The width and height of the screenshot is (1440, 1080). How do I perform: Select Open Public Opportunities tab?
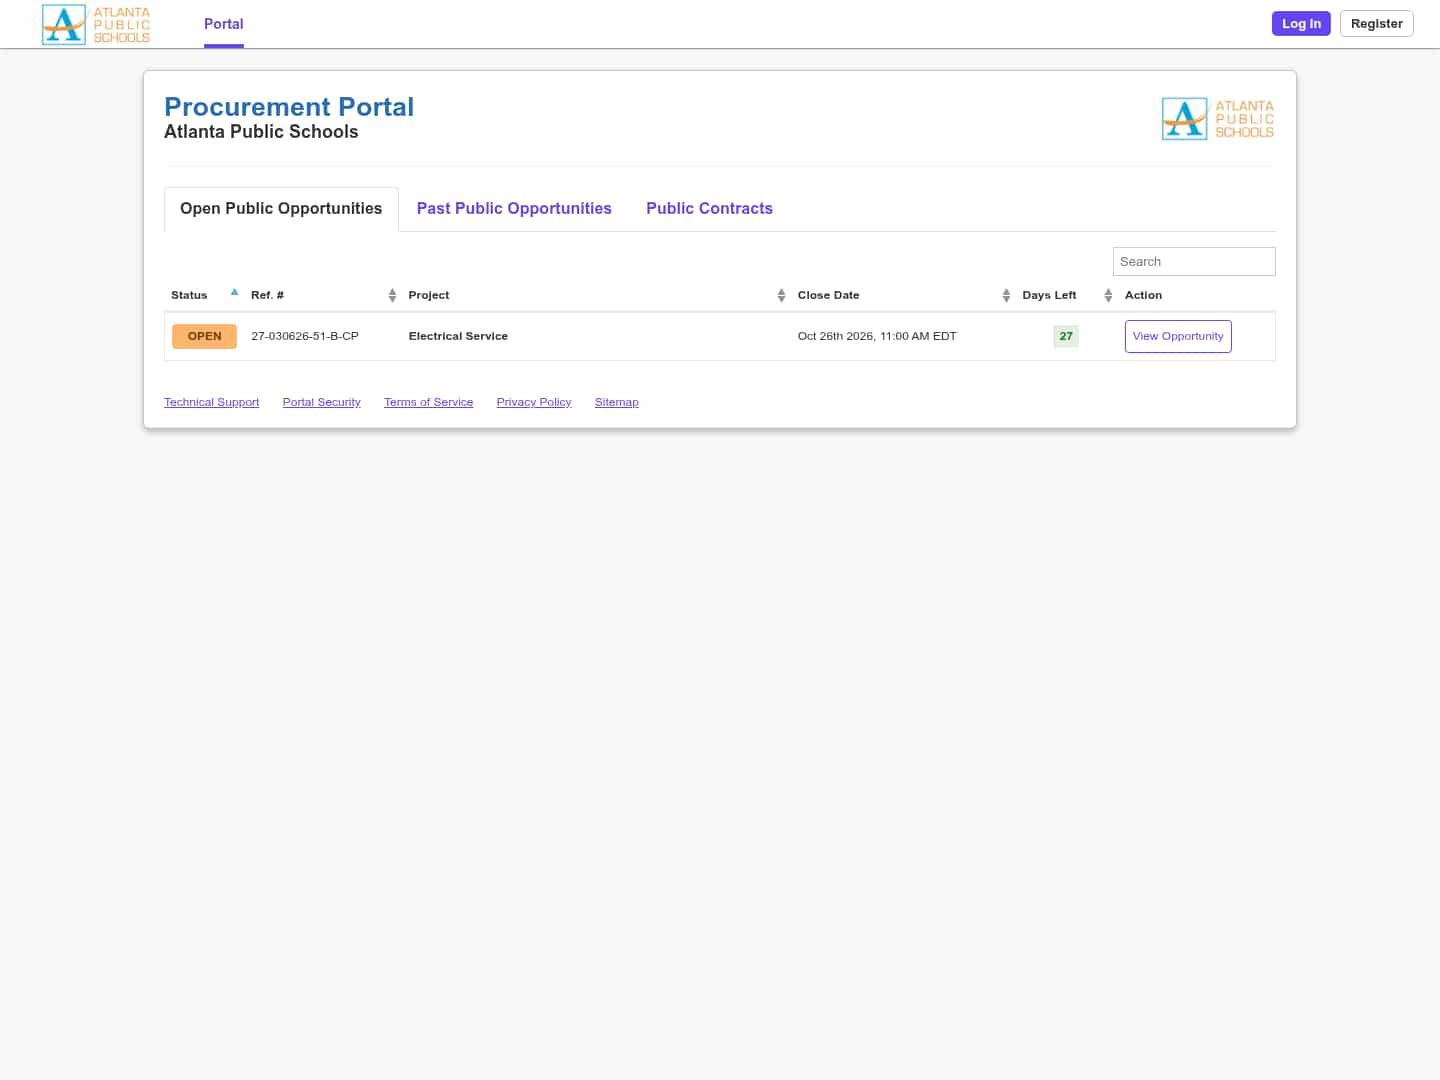tap(281, 208)
